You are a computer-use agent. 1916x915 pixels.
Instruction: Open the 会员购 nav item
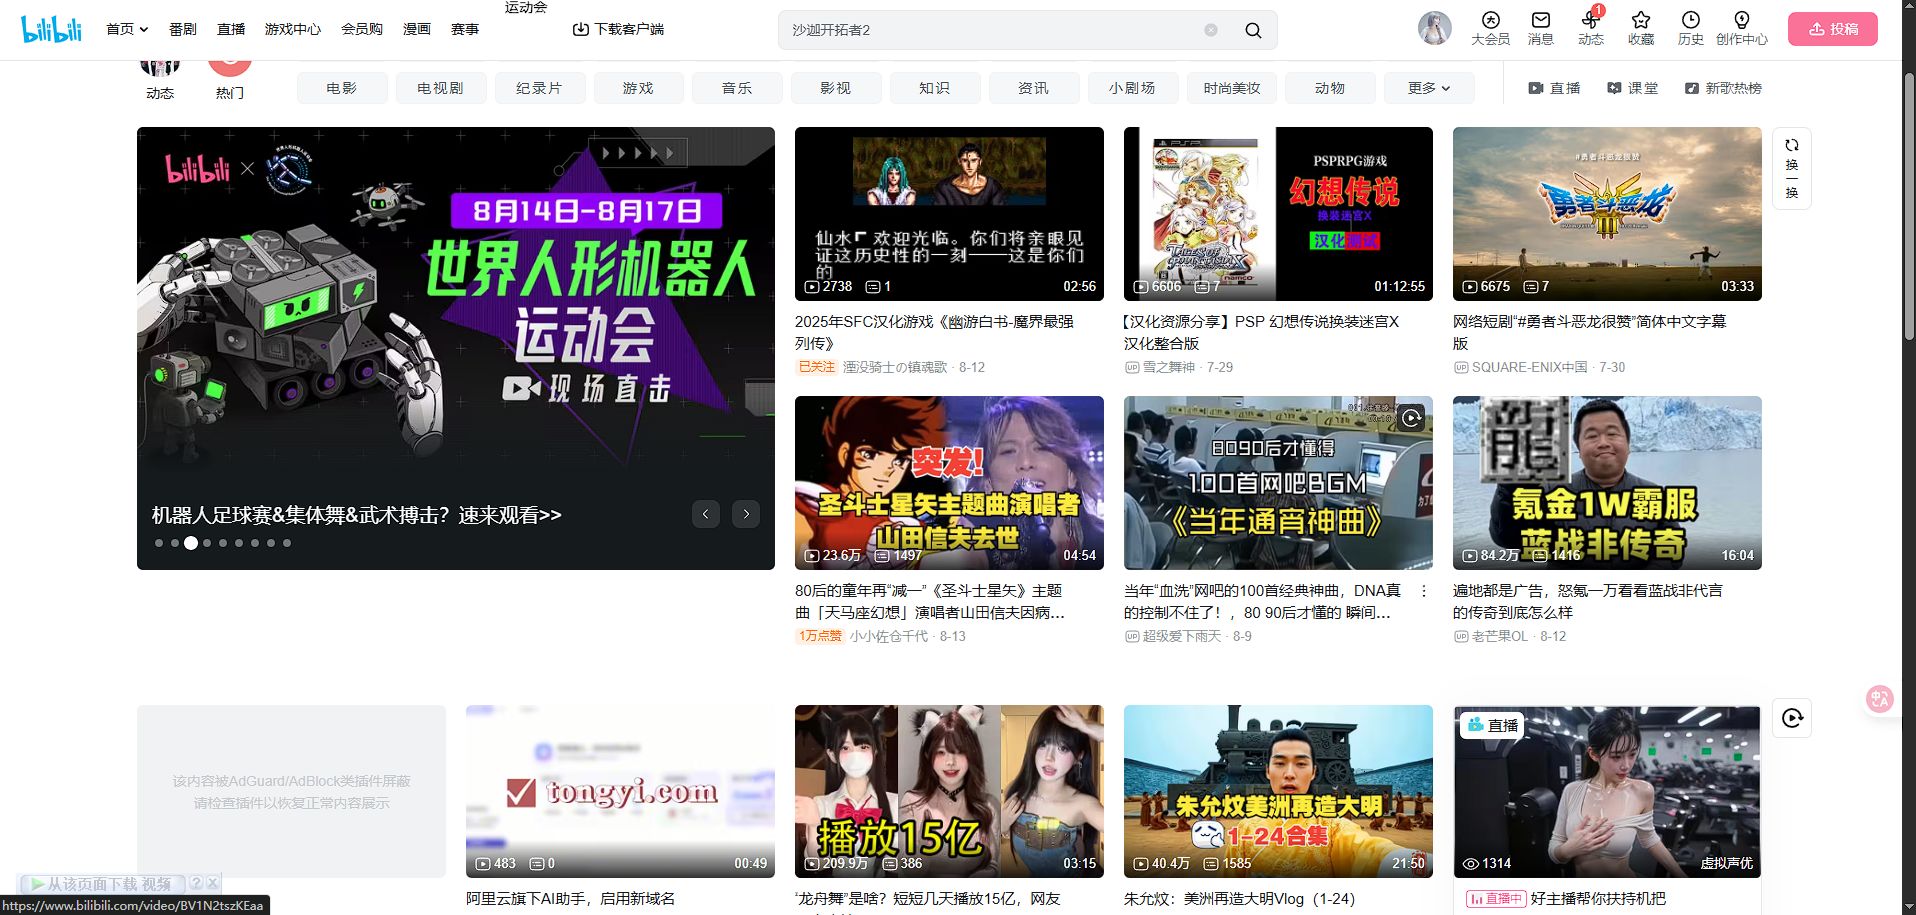click(x=362, y=29)
